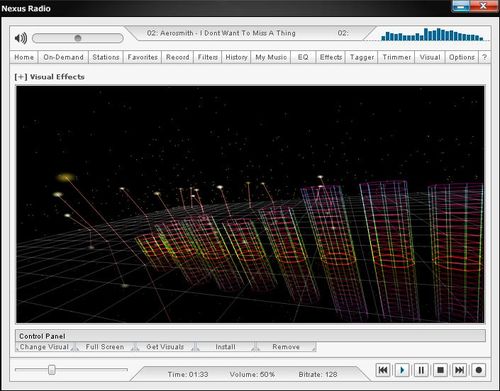This screenshot has width=500, height=391.
Task: Switch to the Stations tab
Action: (x=106, y=57)
